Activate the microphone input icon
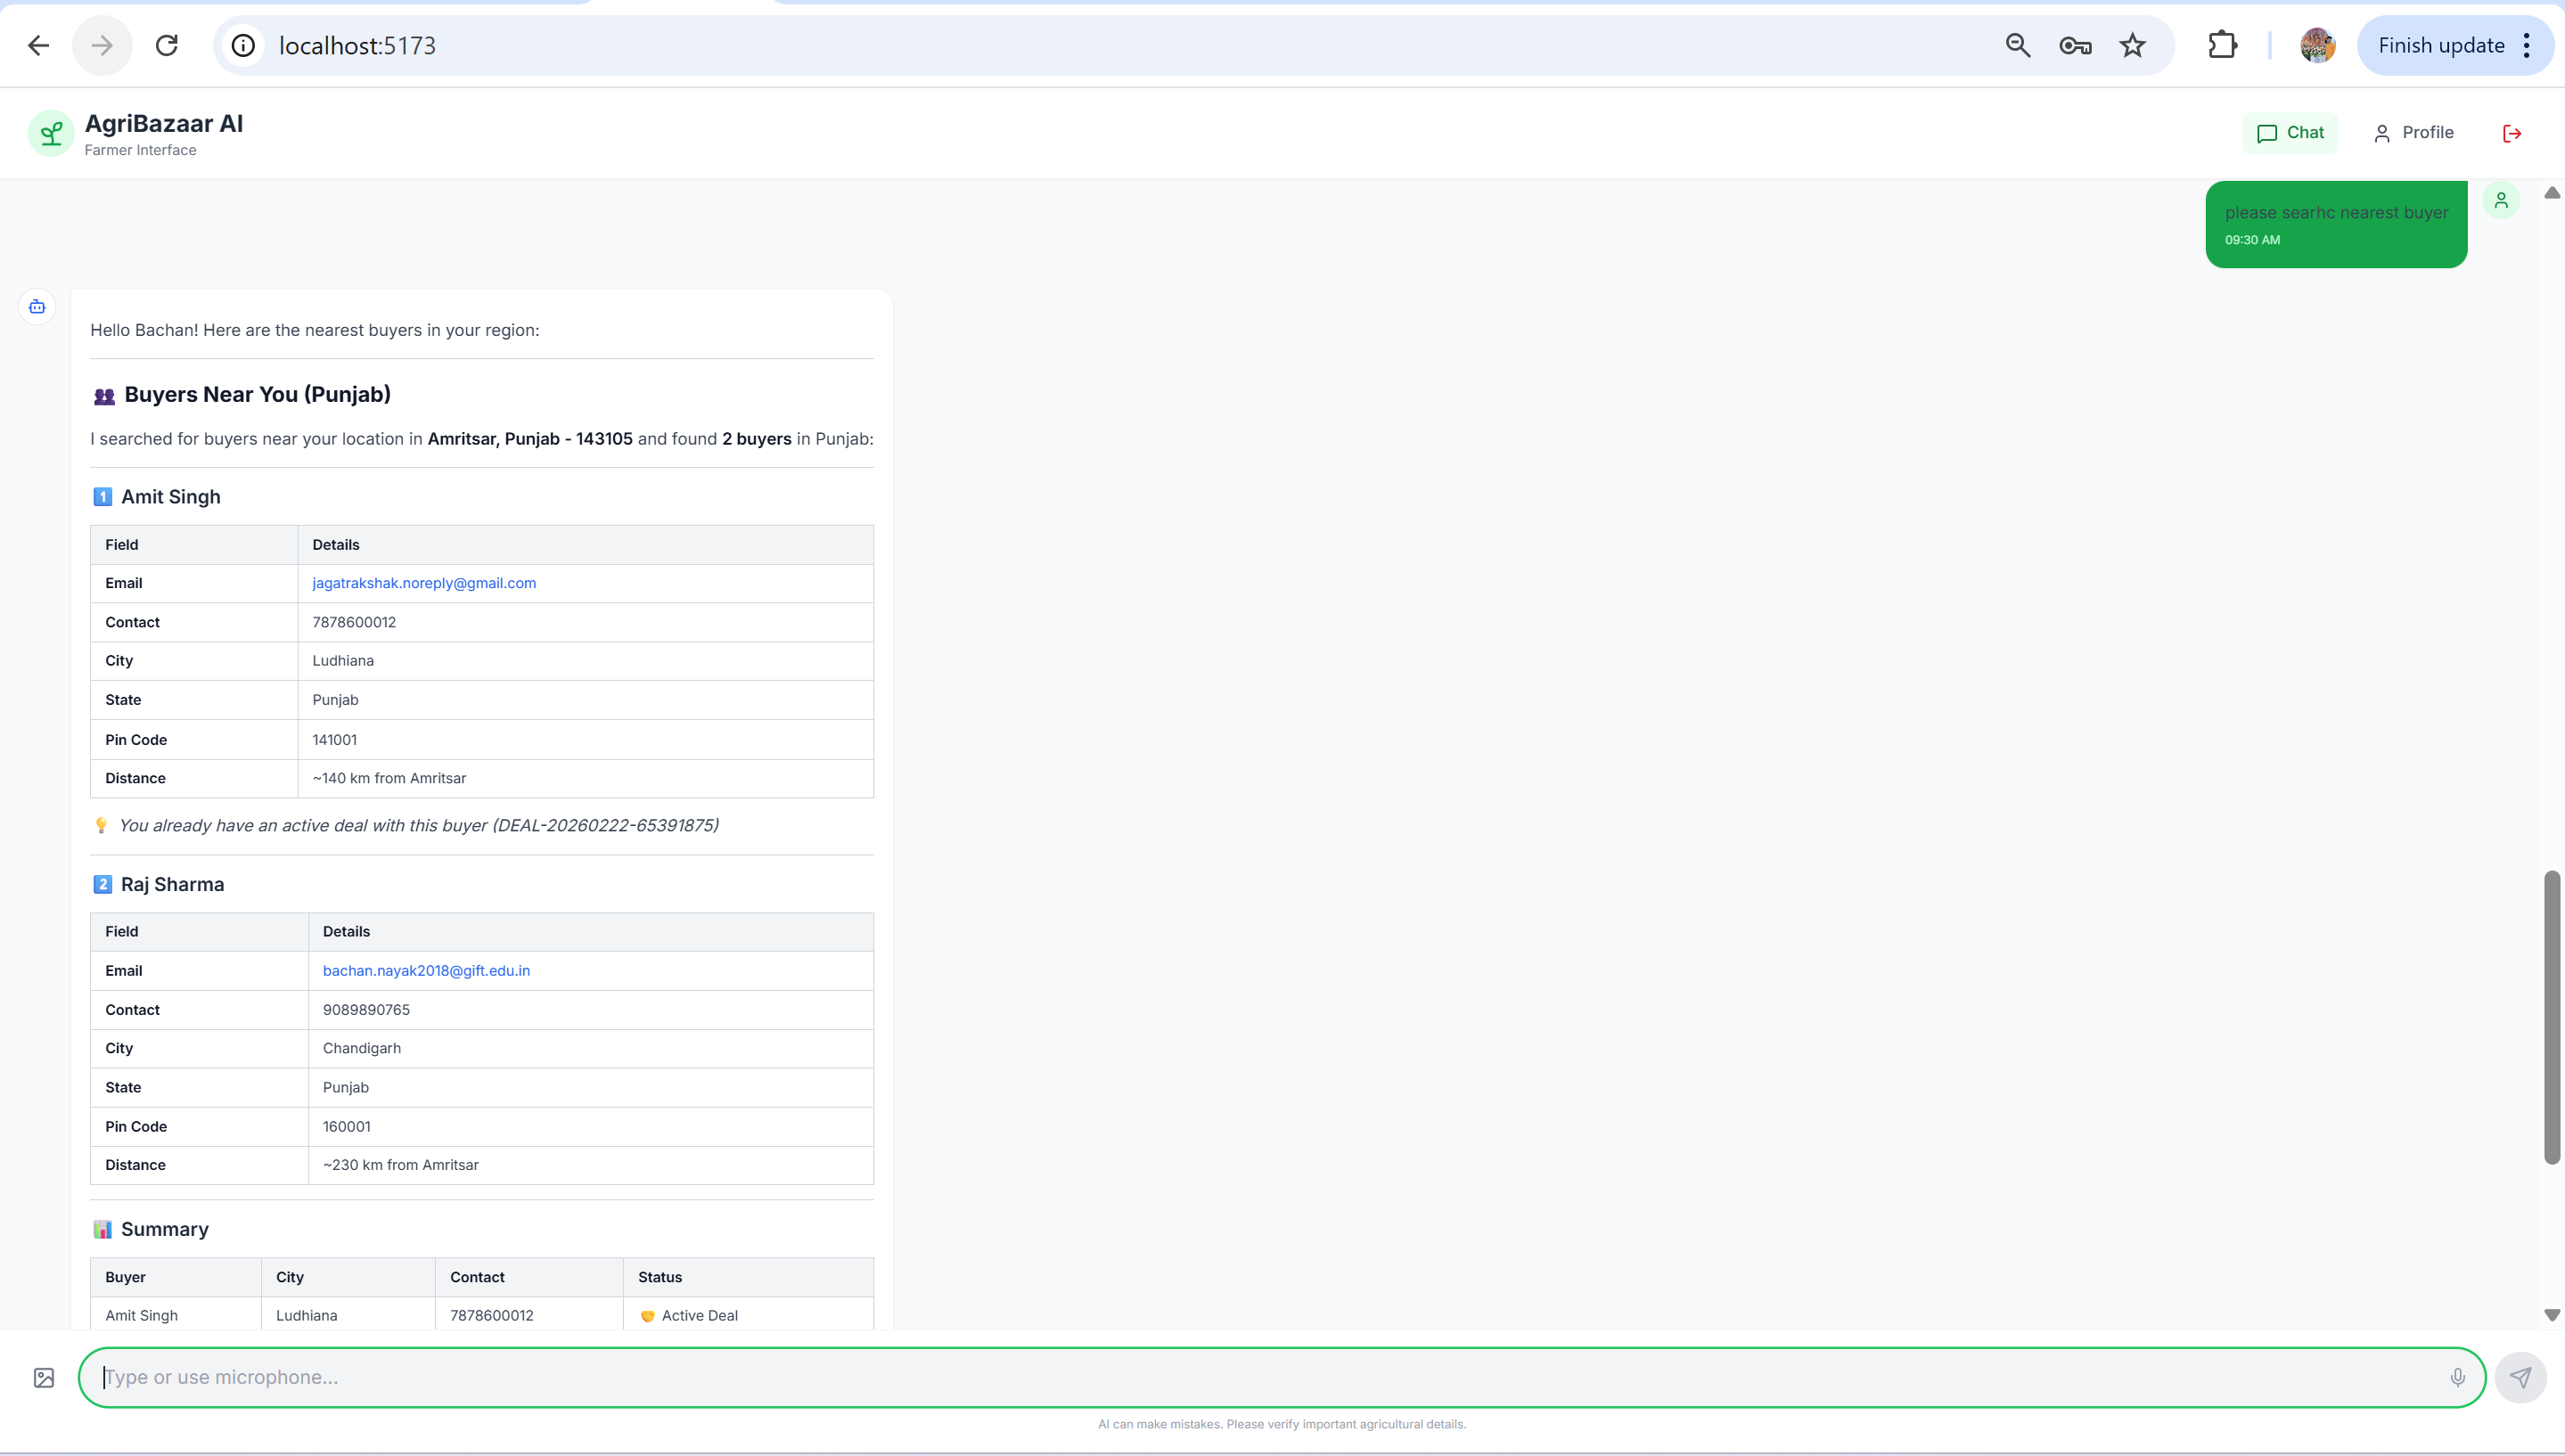 tap(2457, 1378)
